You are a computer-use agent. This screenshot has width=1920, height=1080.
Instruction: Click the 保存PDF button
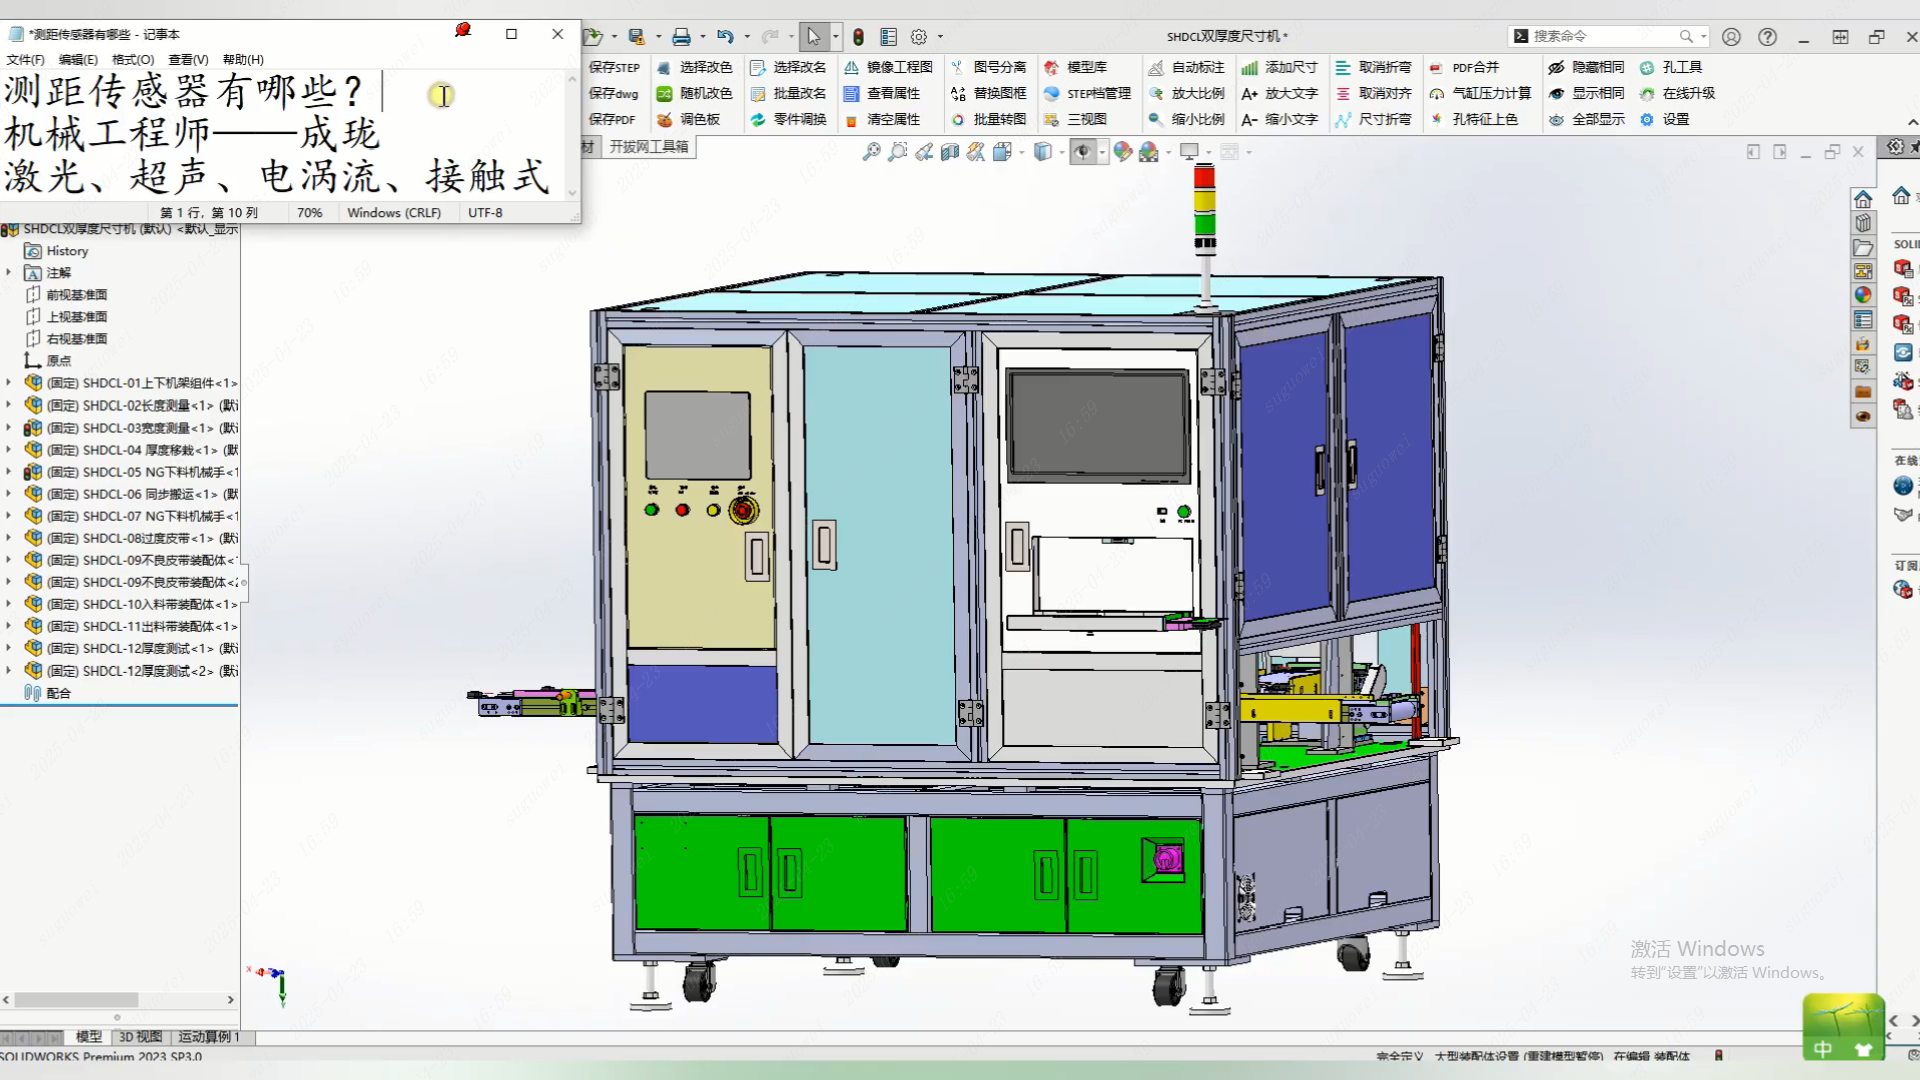point(612,119)
